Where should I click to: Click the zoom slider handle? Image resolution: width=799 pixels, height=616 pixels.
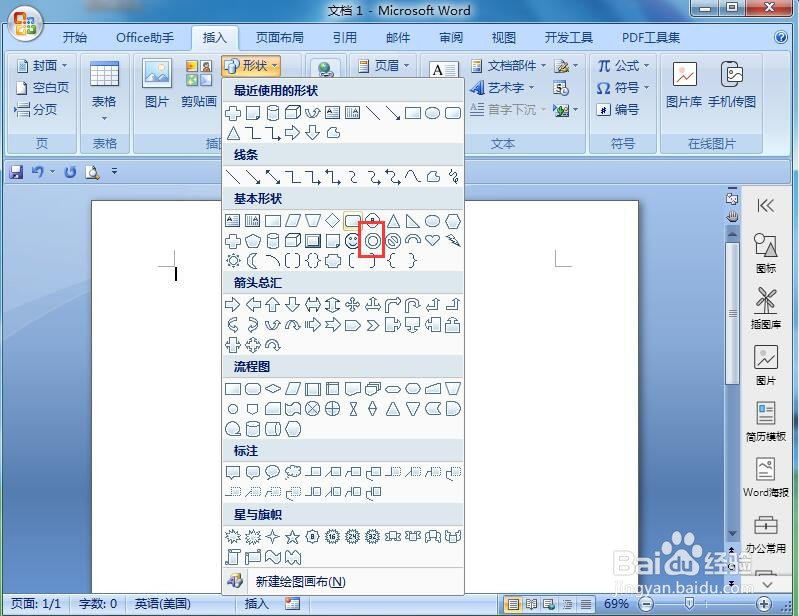click(x=689, y=604)
